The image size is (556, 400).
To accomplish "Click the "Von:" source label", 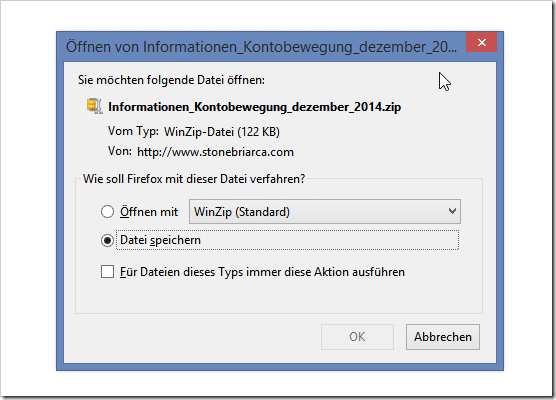I will (120, 151).
